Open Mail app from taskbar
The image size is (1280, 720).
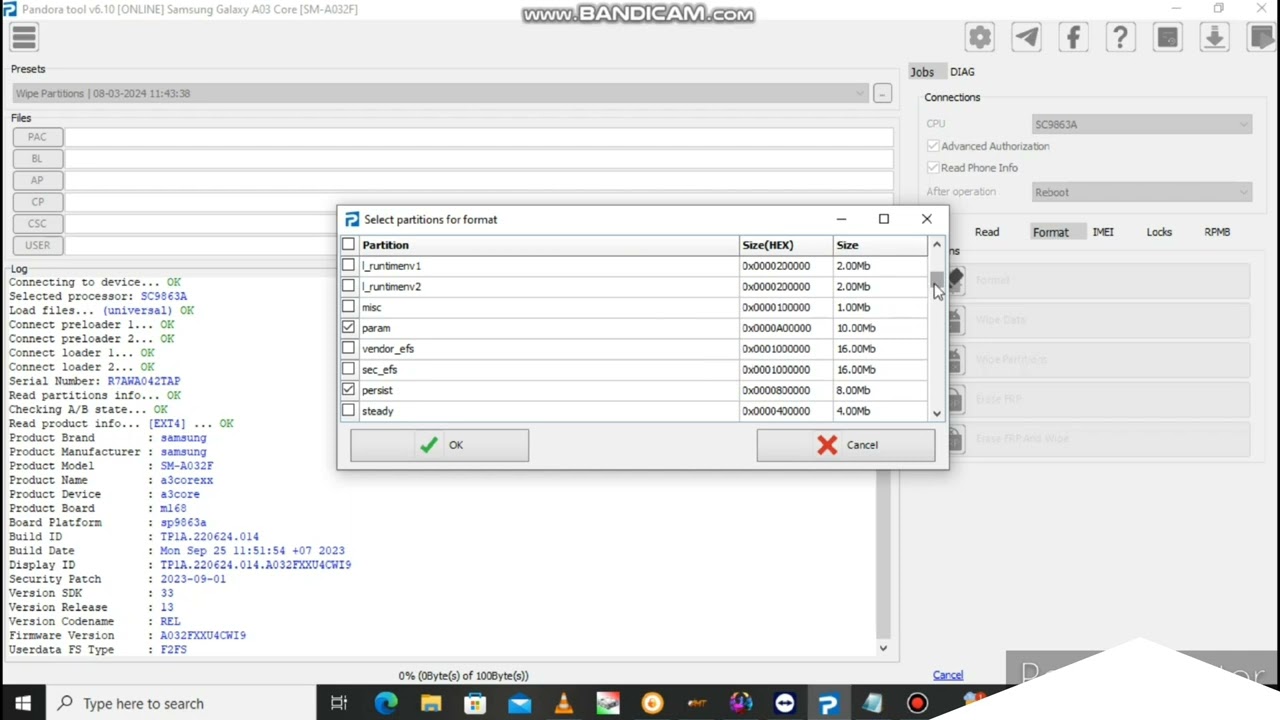click(519, 703)
